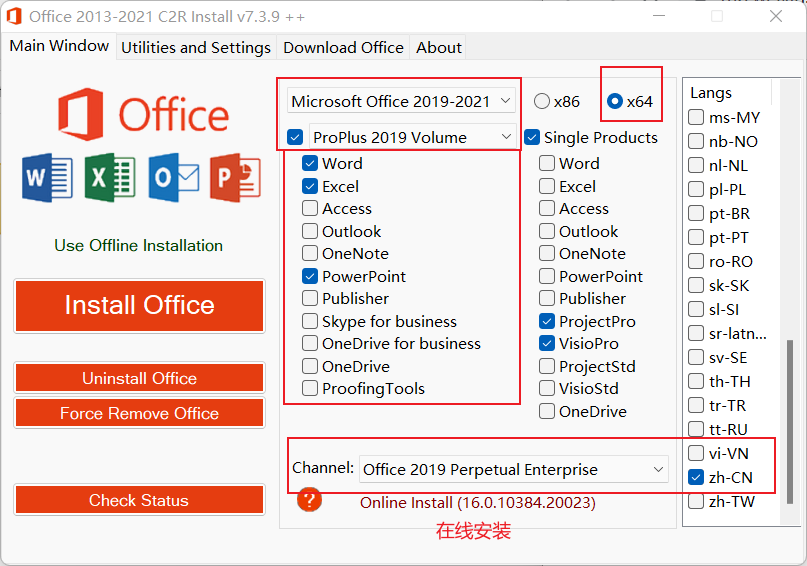
Task: Click the Excel icon in logo area
Action: (x=109, y=179)
